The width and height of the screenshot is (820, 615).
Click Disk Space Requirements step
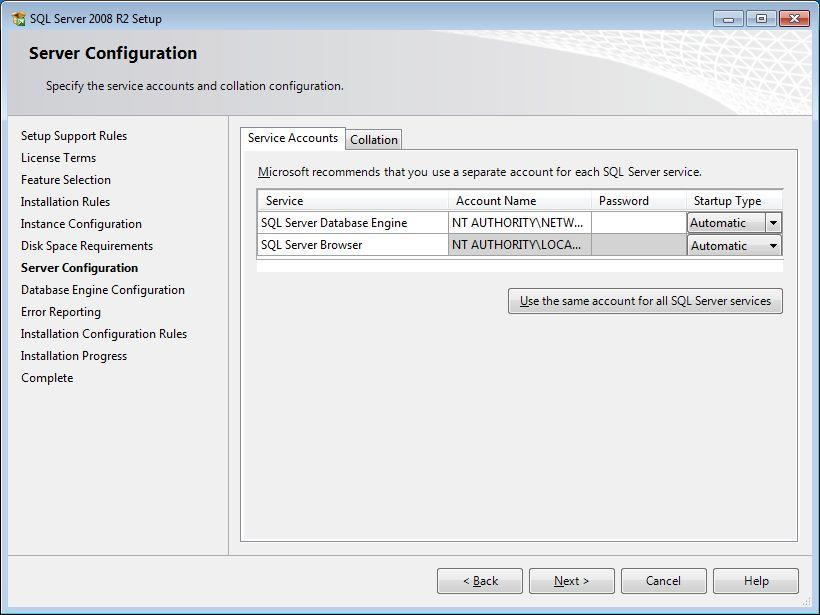pos(87,246)
